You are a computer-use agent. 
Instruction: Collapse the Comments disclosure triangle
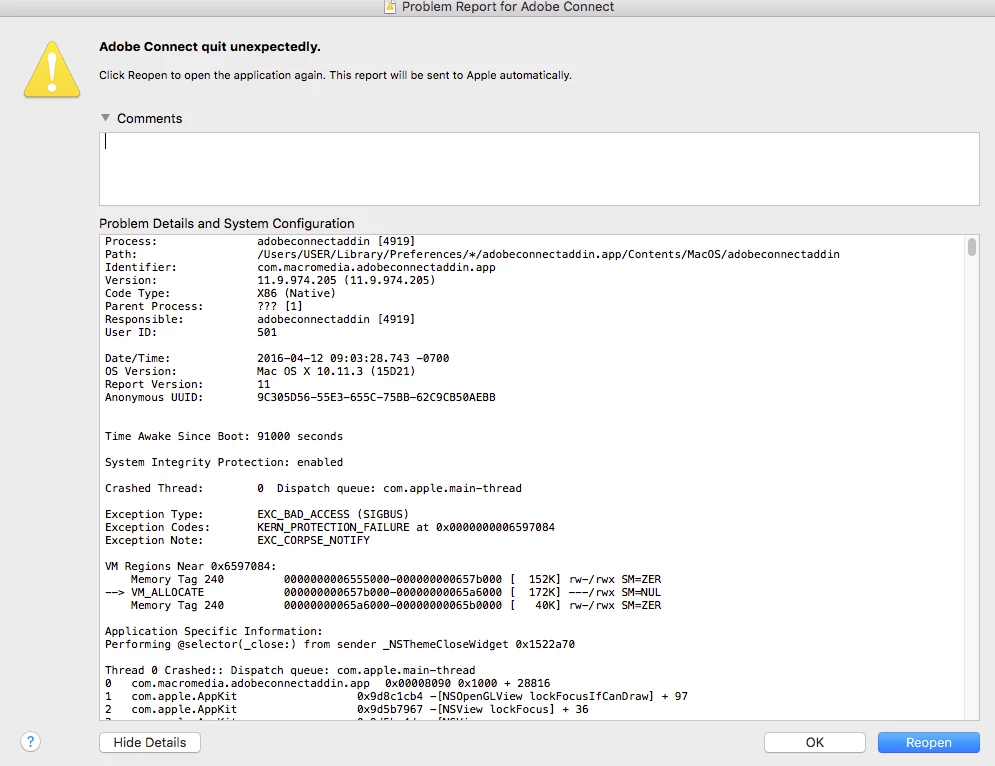coord(105,118)
